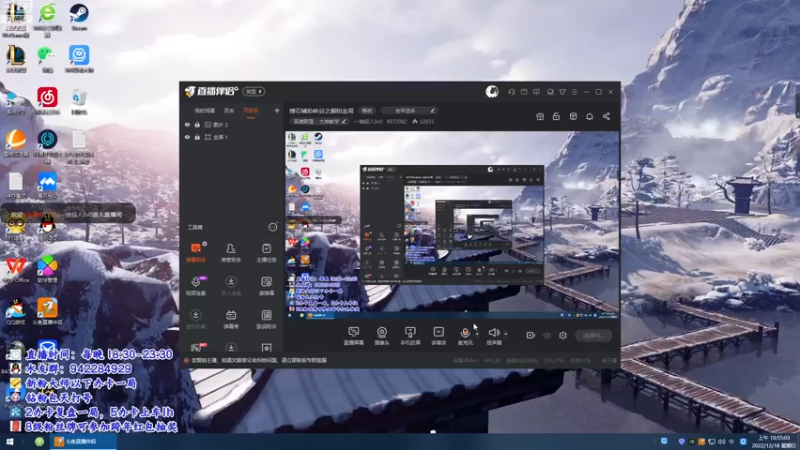This screenshot has height=450, width=800.
Task: Open the hamburger main menu
Action: tap(574, 92)
